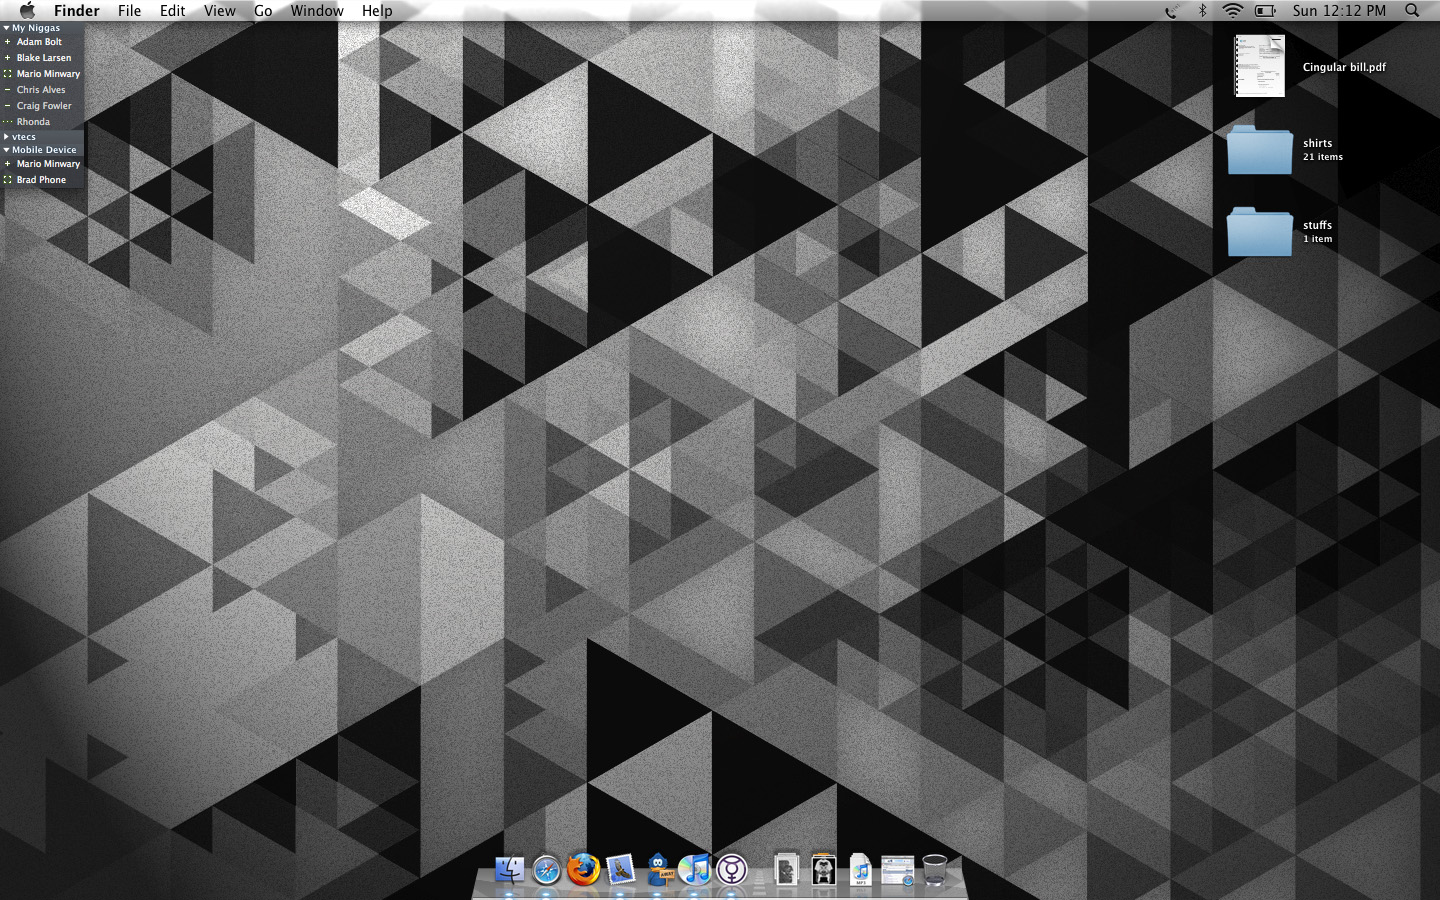The width and height of the screenshot is (1440, 900).
Task: Click the phone status icon in menu bar
Action: tap(1171, 11)
